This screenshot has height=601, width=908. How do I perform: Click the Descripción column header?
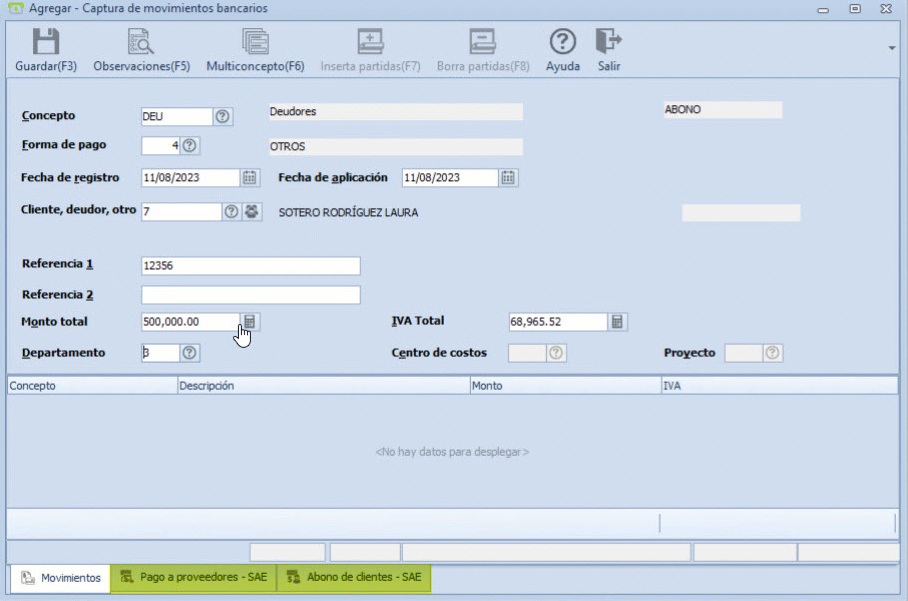pos(322,385)
